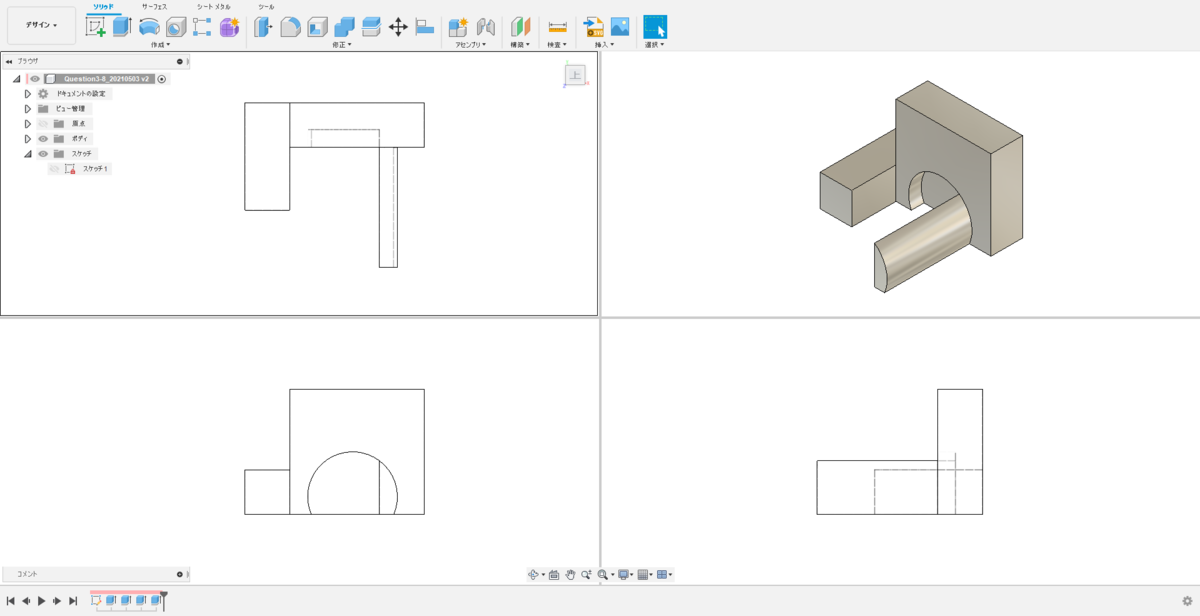Select the last extrude feature in timeline
Viewport: 1200px width, 616px height.
pos(156,600)
